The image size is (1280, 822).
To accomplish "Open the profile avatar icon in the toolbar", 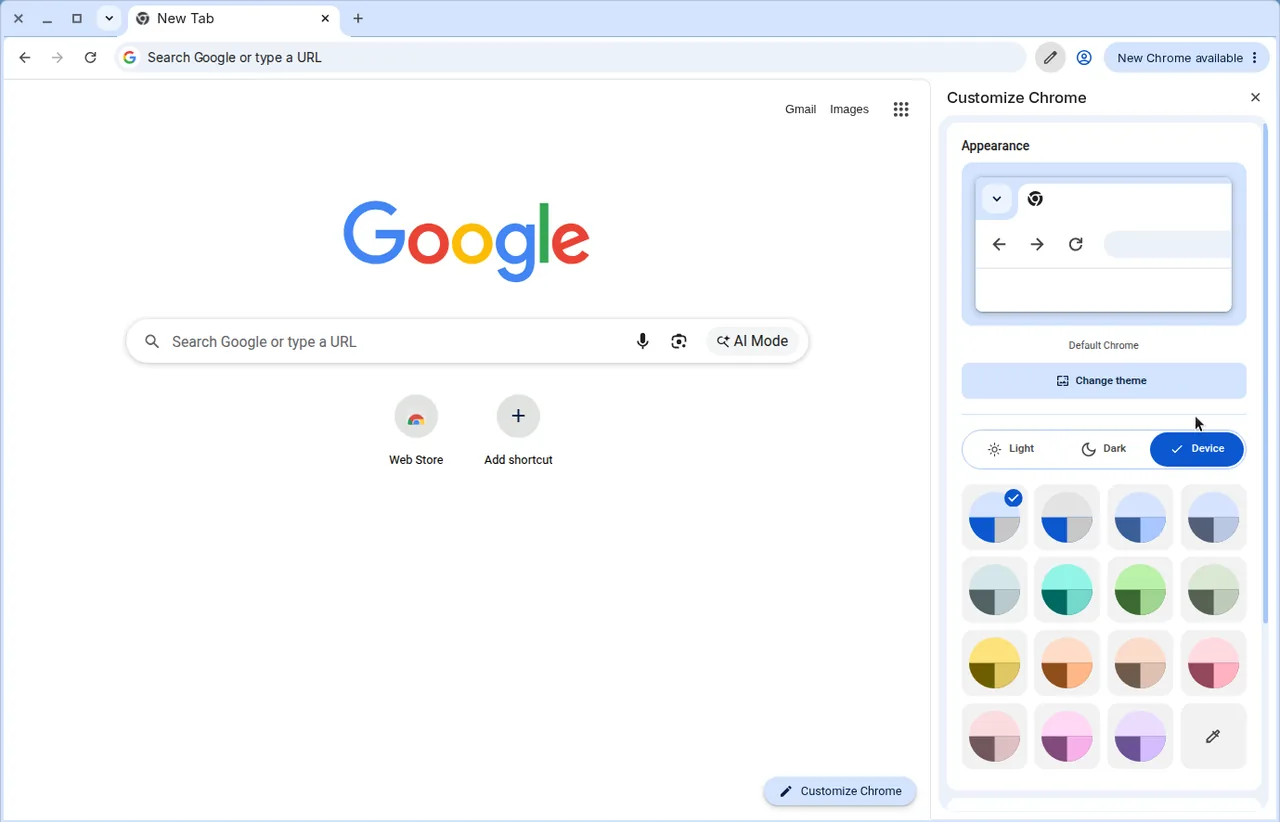I will (1084, 58).
